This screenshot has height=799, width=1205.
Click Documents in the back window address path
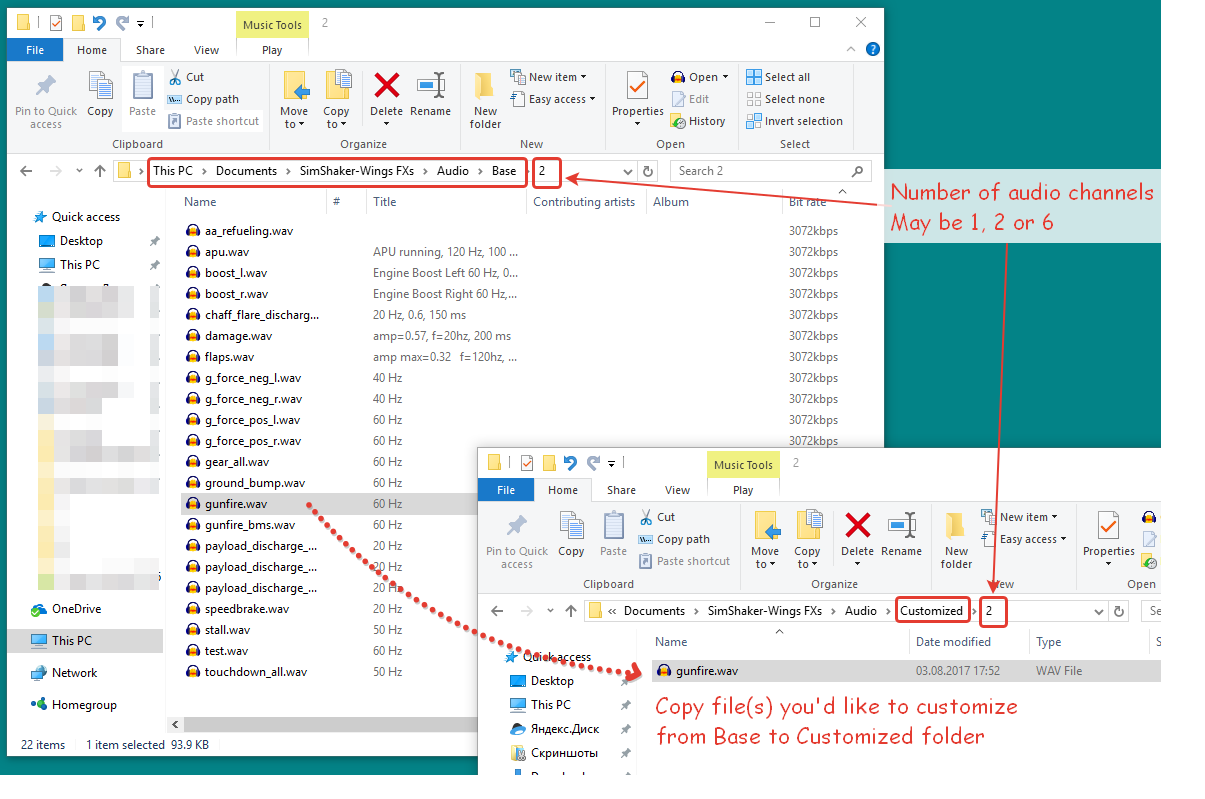click(246, 171)
